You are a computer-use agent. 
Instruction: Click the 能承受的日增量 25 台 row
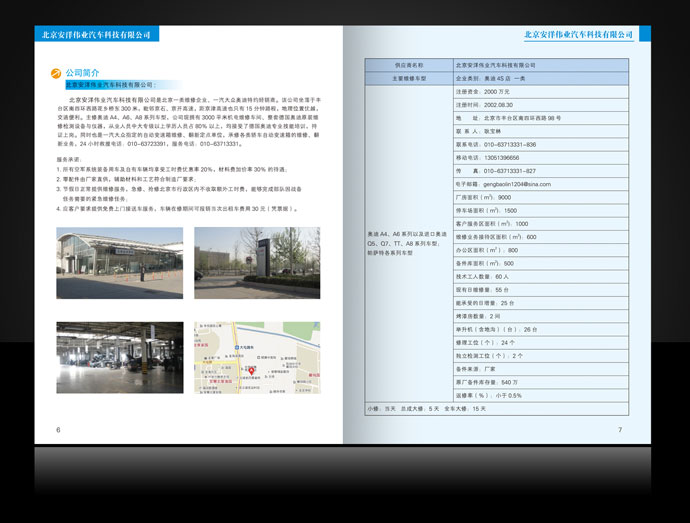pos(541,303)
